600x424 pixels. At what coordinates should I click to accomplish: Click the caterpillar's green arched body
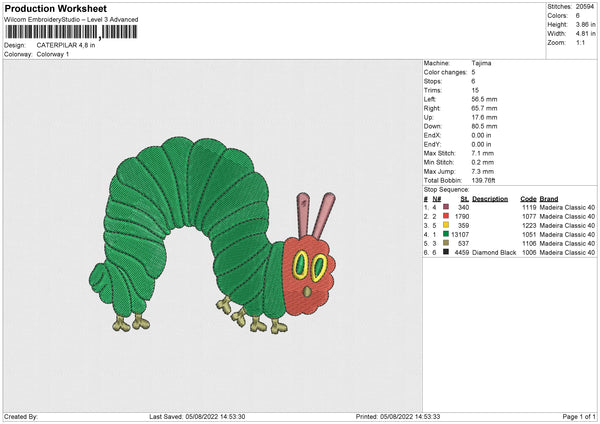(190, 190)
